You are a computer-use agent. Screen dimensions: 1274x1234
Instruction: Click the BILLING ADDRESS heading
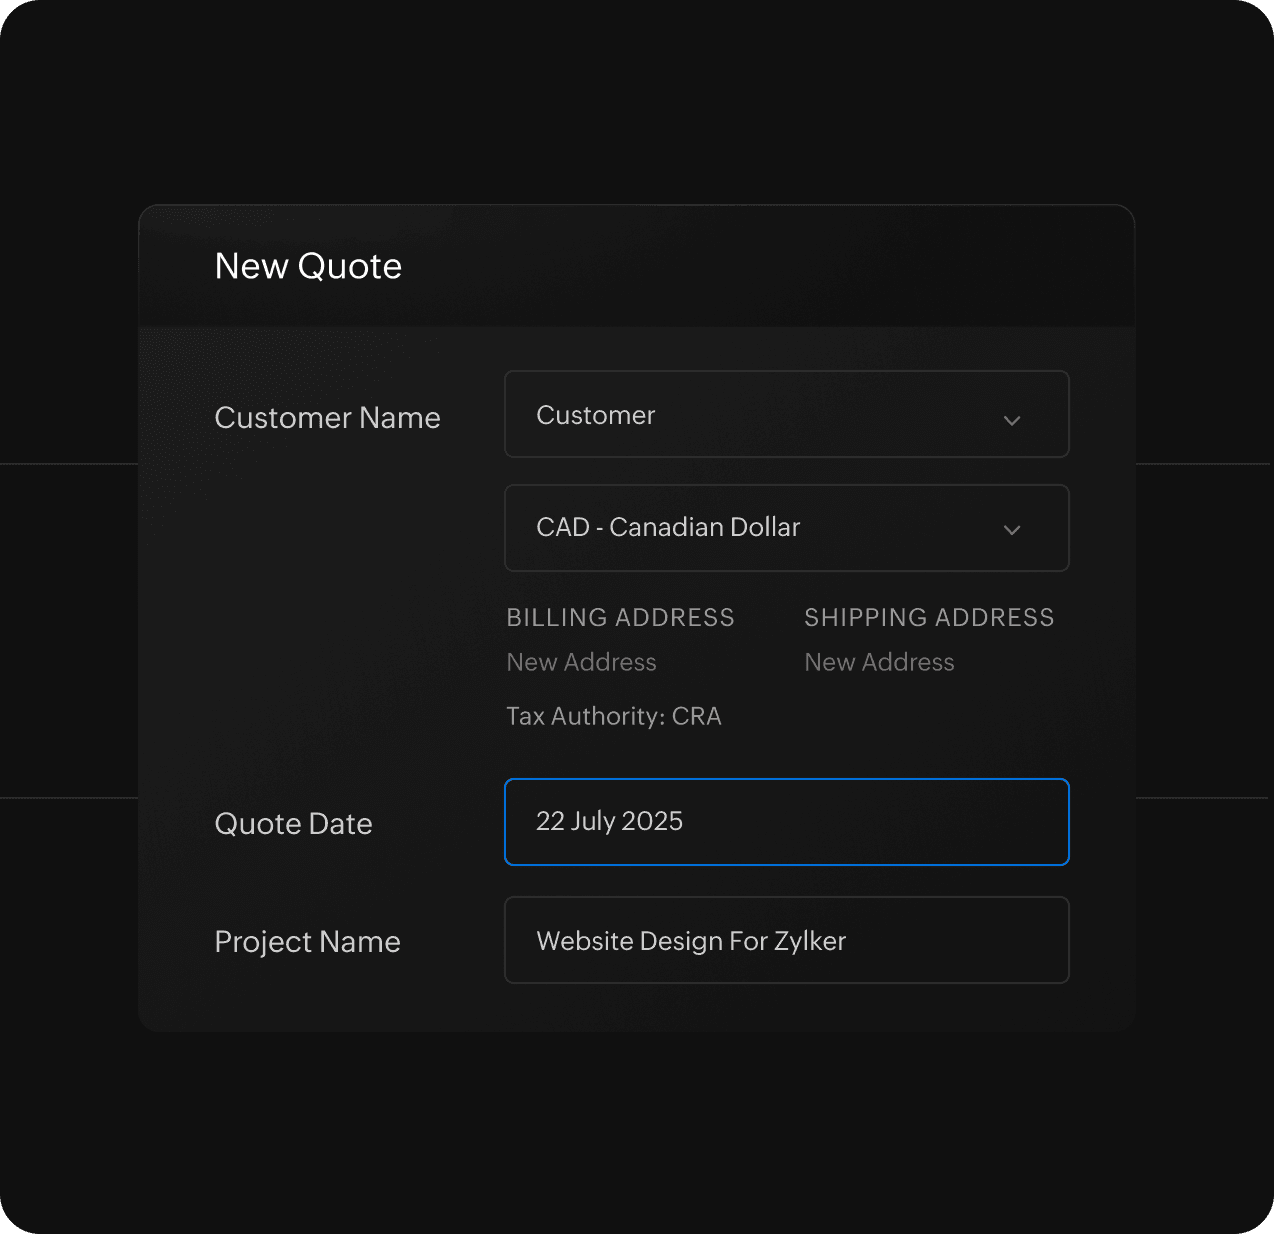[620, 617]
